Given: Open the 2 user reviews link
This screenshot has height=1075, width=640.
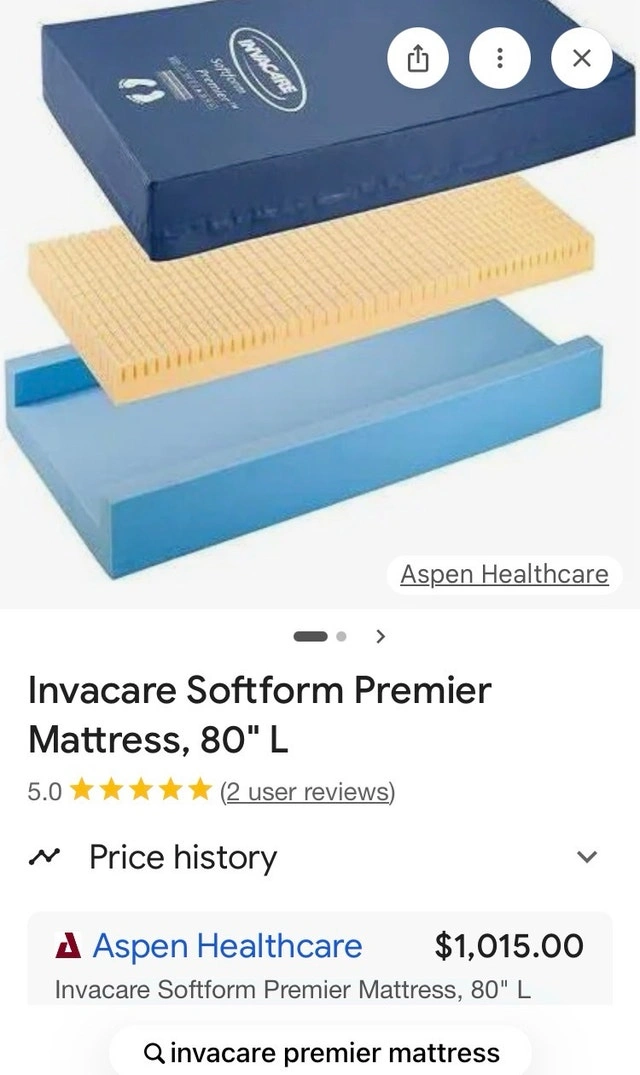Looking at the screenshot, I should point(308,791).
